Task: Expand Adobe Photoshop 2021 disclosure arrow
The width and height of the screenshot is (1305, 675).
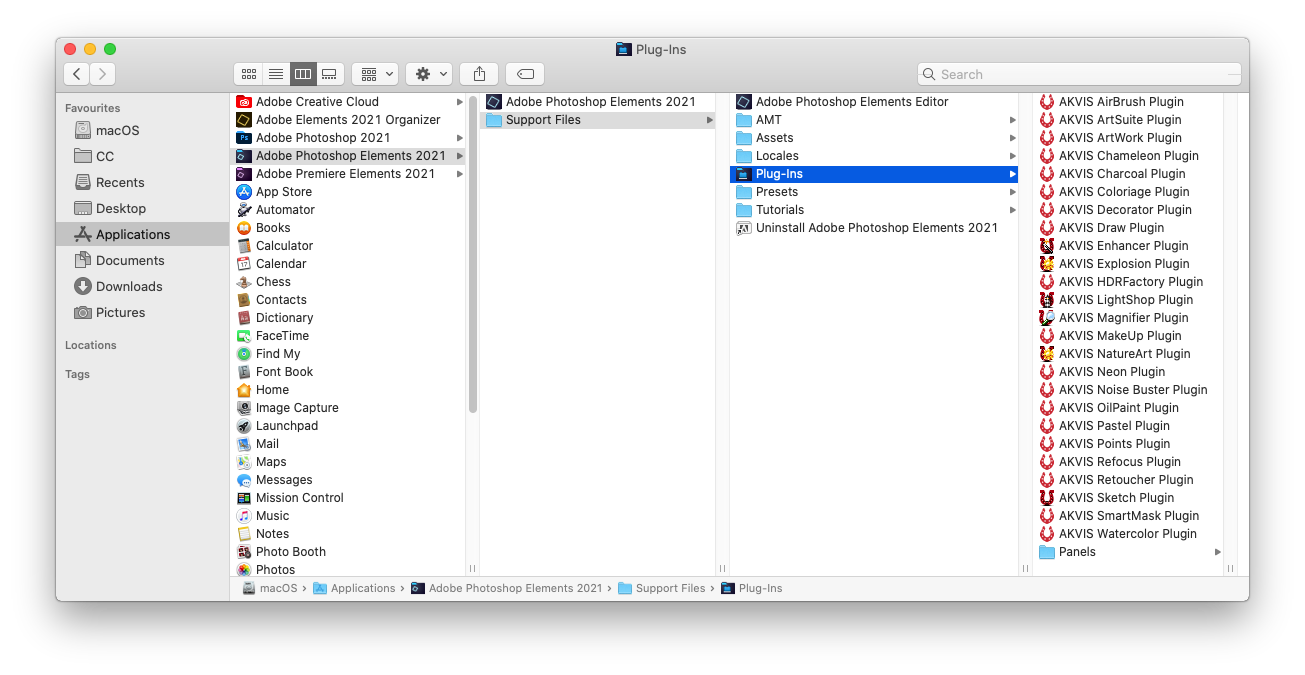Action: tap(460, 138)
